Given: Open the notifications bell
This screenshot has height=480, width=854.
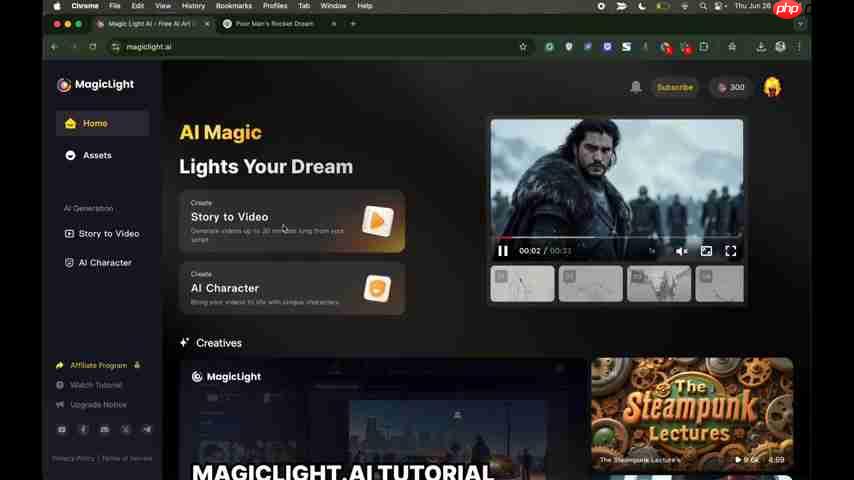Looking at the screenshot, I should [636, 87].
